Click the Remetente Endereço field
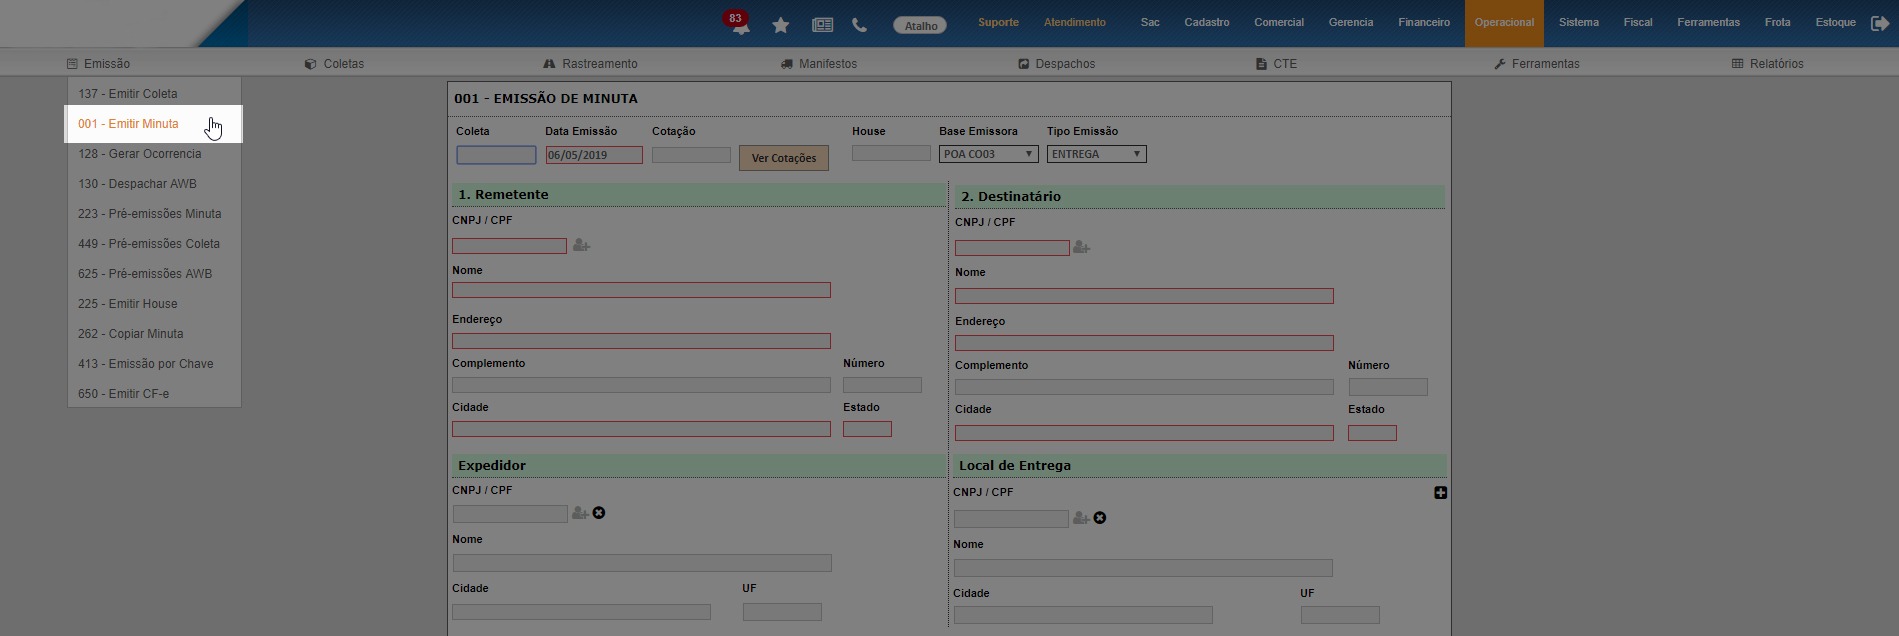The height and width of the screenshot is (636, 1899). click(x=641, y=341)
